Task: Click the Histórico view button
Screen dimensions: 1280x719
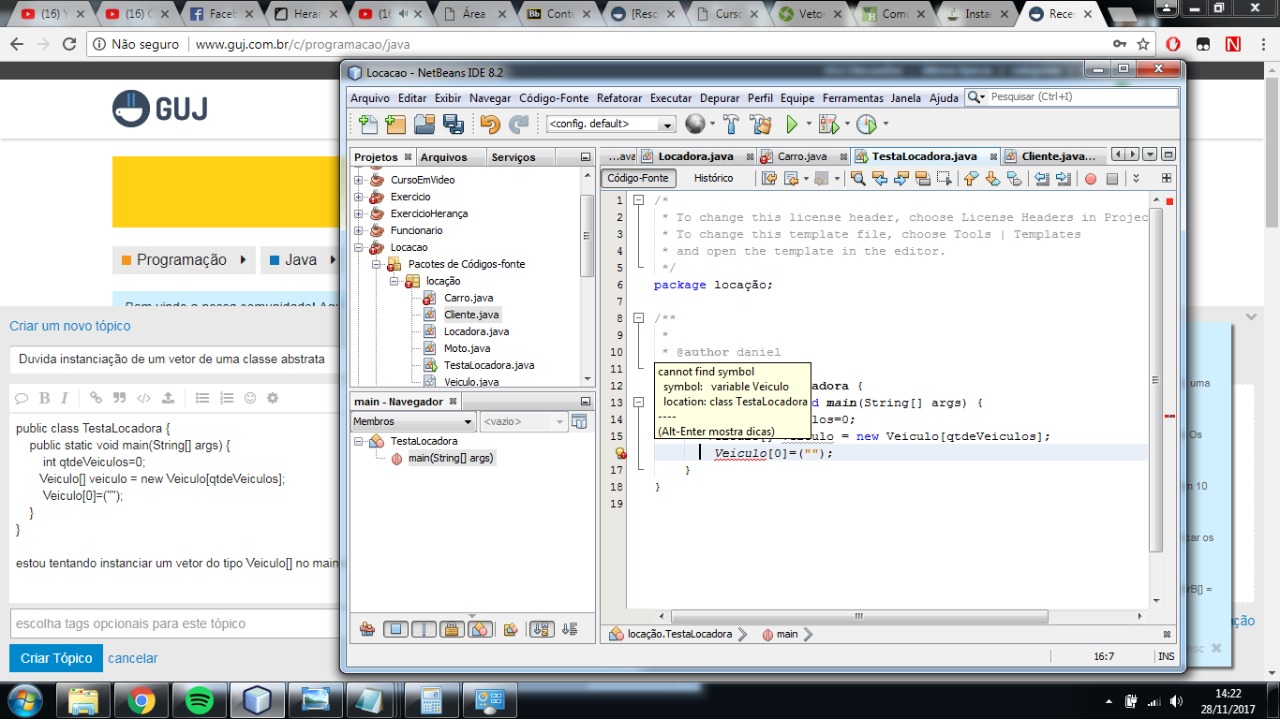Action: coord(713,178)
